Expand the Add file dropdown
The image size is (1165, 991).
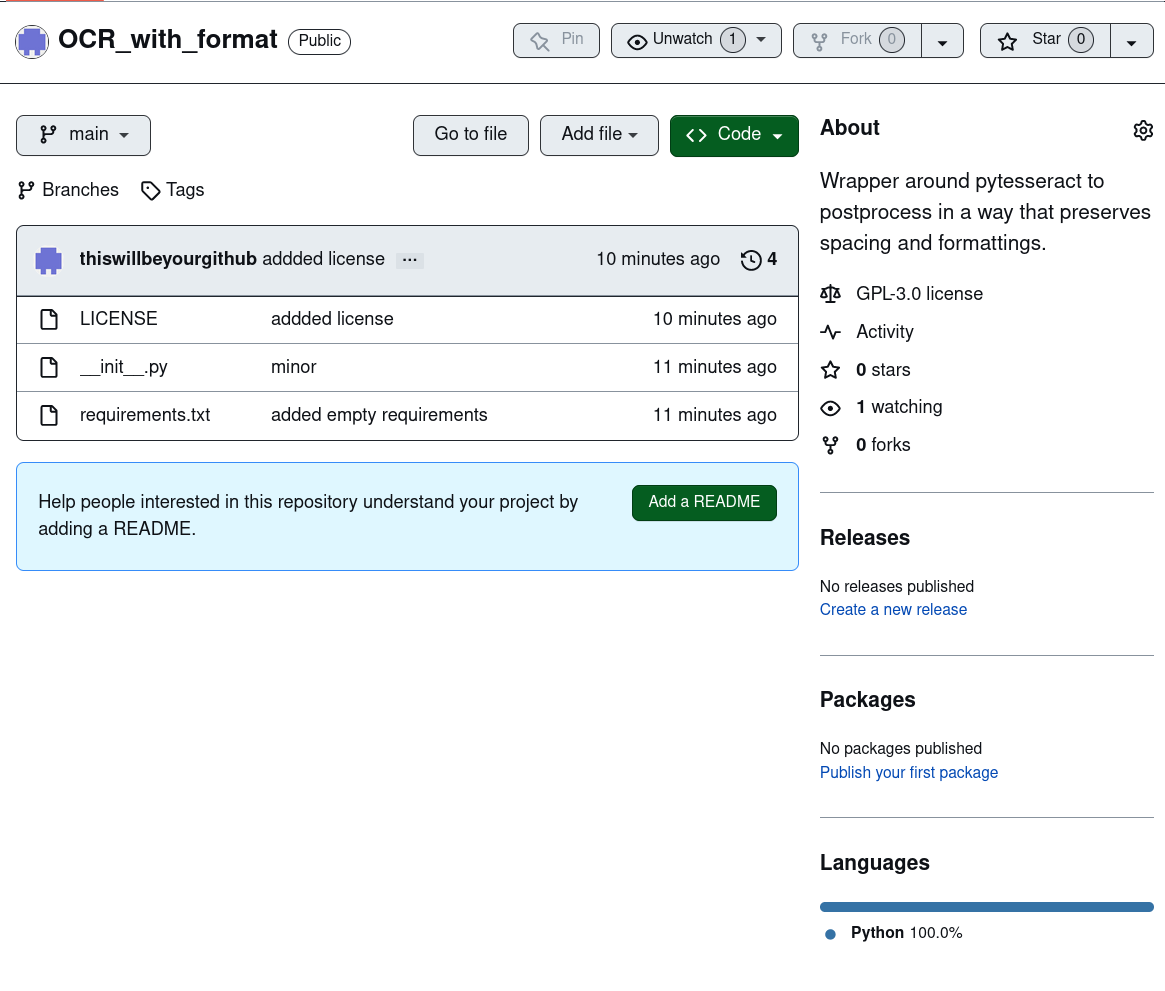pos(599,135)
